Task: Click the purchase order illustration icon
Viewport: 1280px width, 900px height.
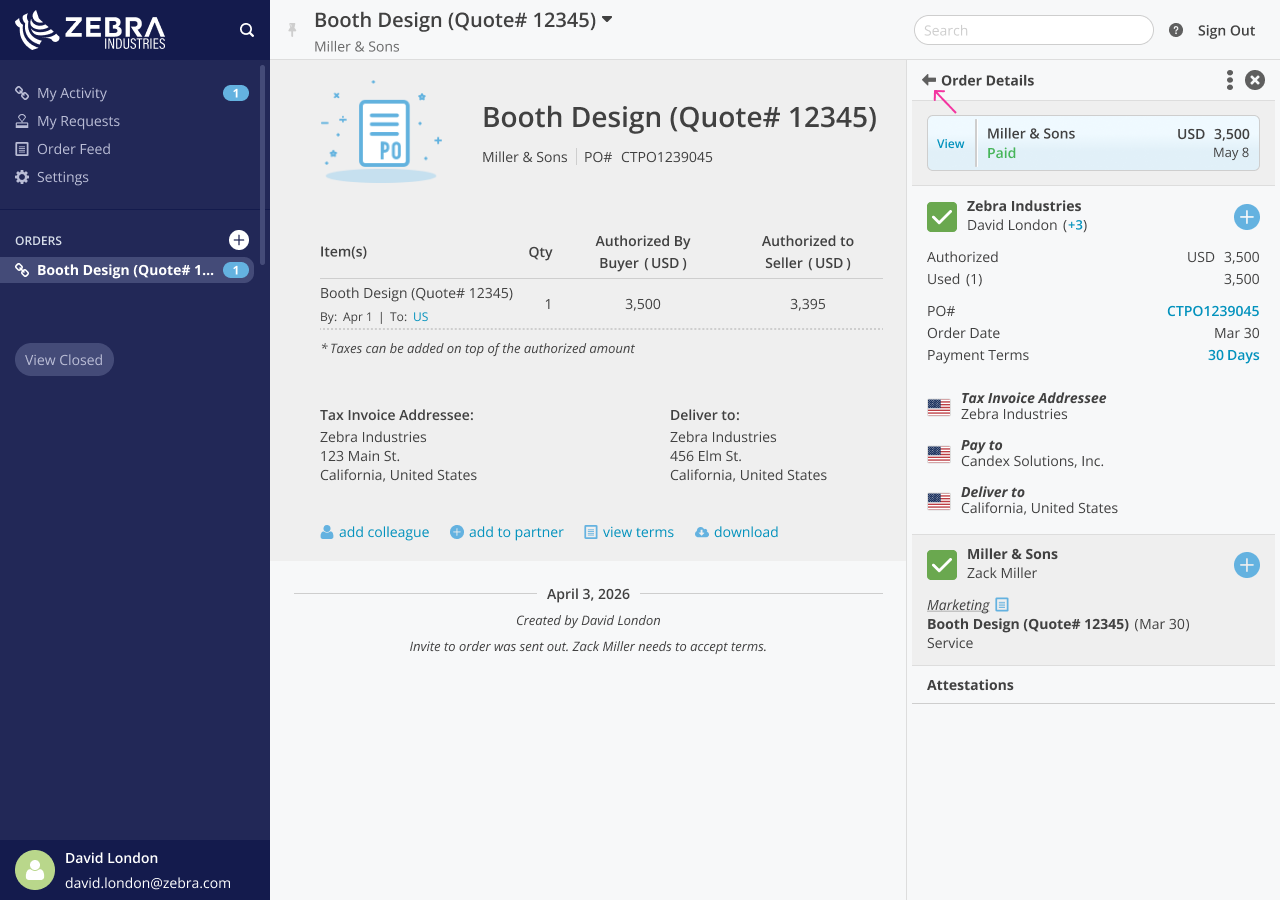Action: [x=381, y=131]
